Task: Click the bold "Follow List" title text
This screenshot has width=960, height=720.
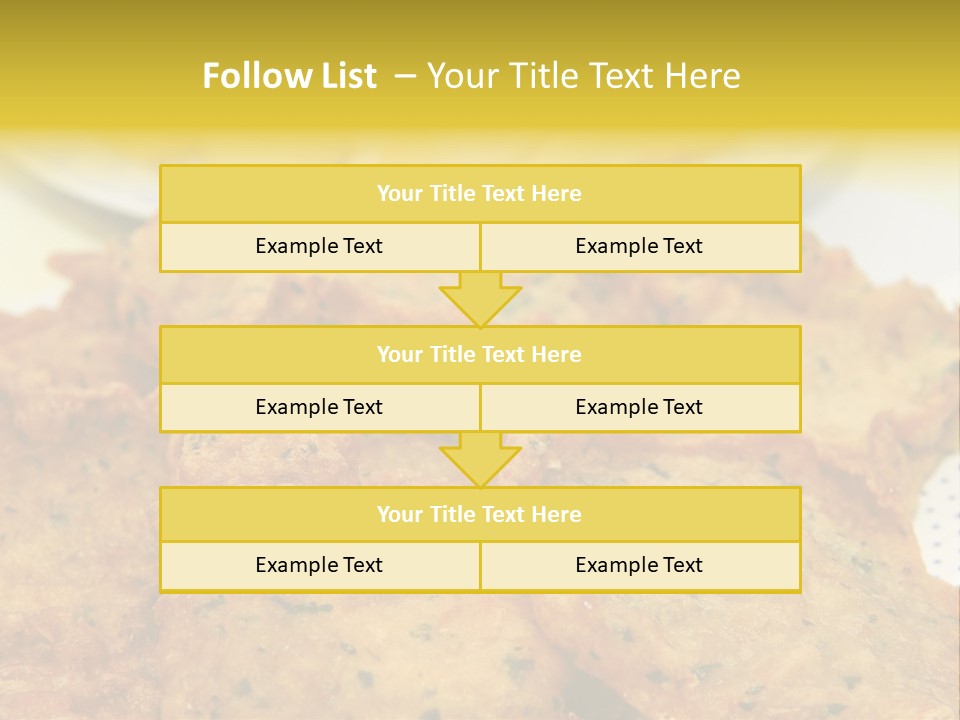Action: point(289,76)
